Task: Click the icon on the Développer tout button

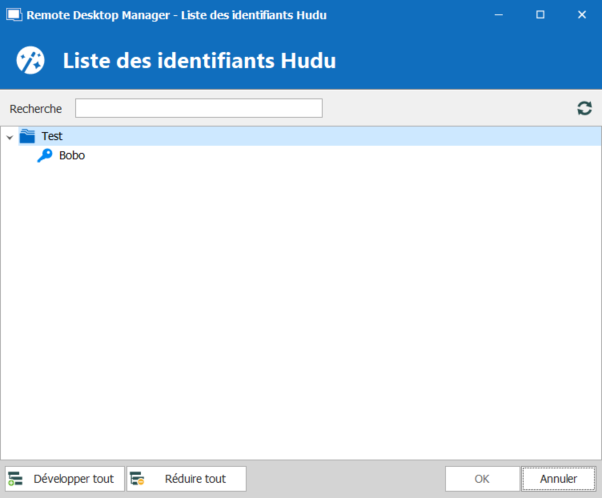Action: coord(15,479)
